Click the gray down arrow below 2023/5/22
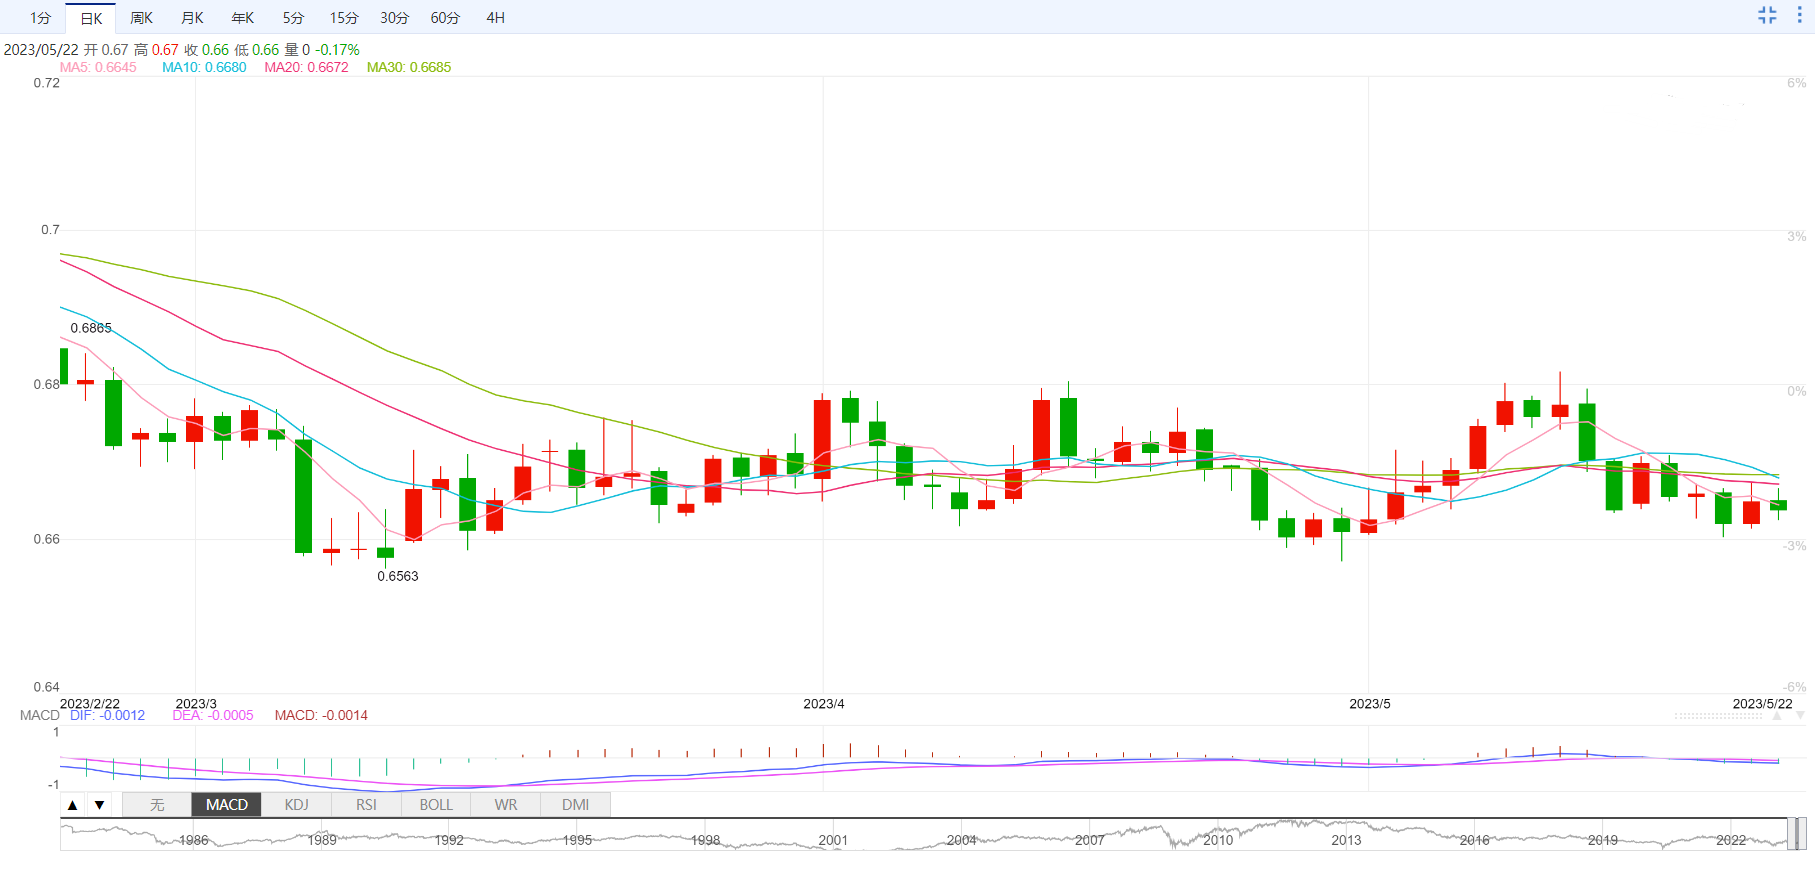The height and width of the screenshot is (883, 1815). tap(1800, 716)
